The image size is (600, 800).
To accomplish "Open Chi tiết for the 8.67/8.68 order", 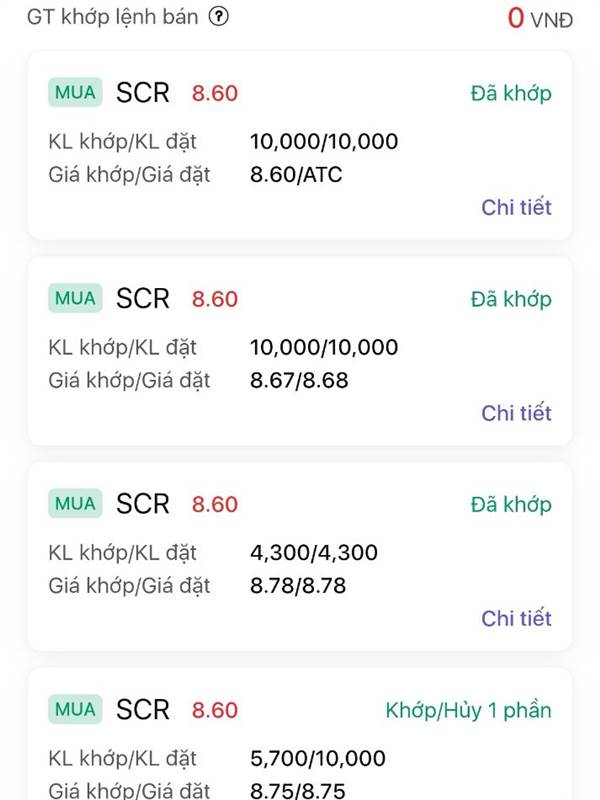I will point(516,413).
